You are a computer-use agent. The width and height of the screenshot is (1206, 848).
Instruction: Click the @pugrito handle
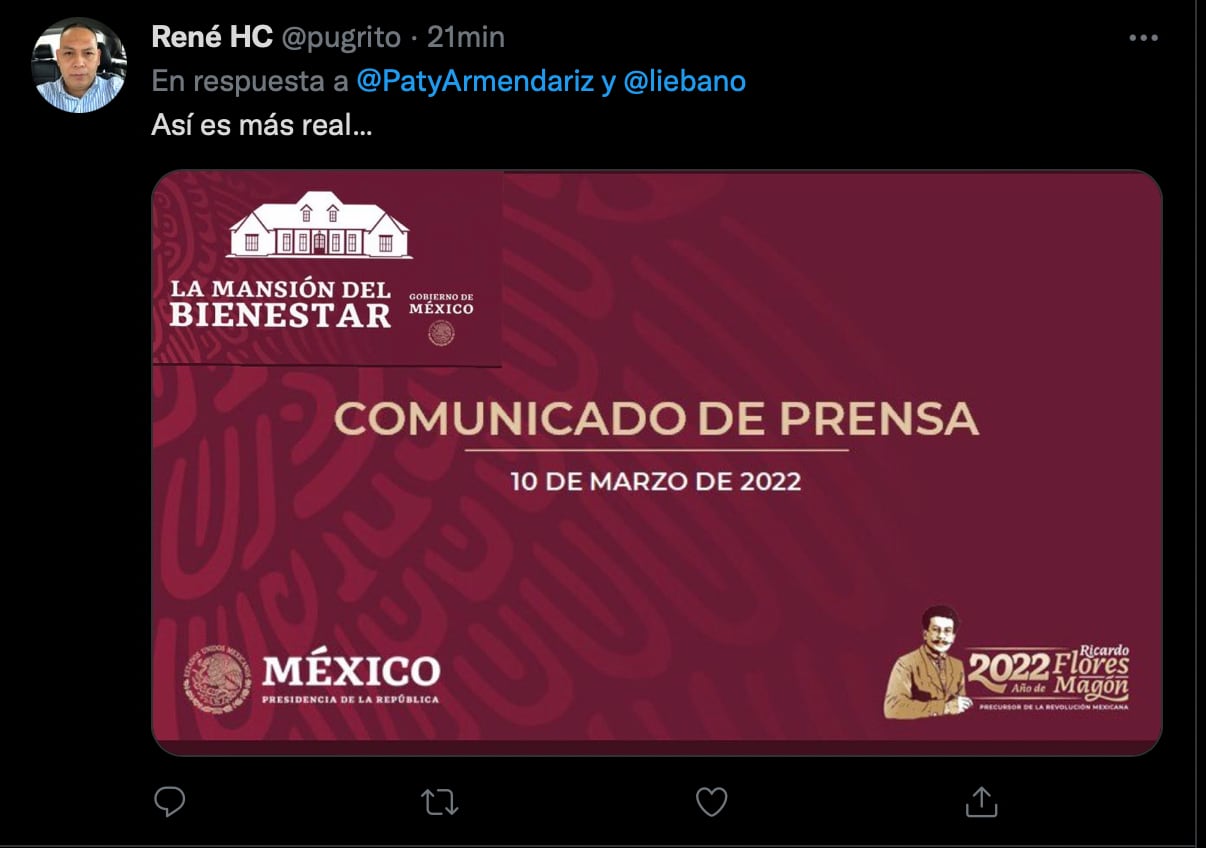(341, 38)
